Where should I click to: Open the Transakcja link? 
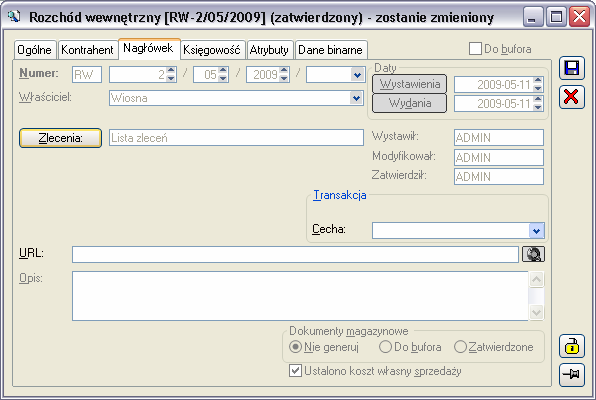click(x=339, y=195)
